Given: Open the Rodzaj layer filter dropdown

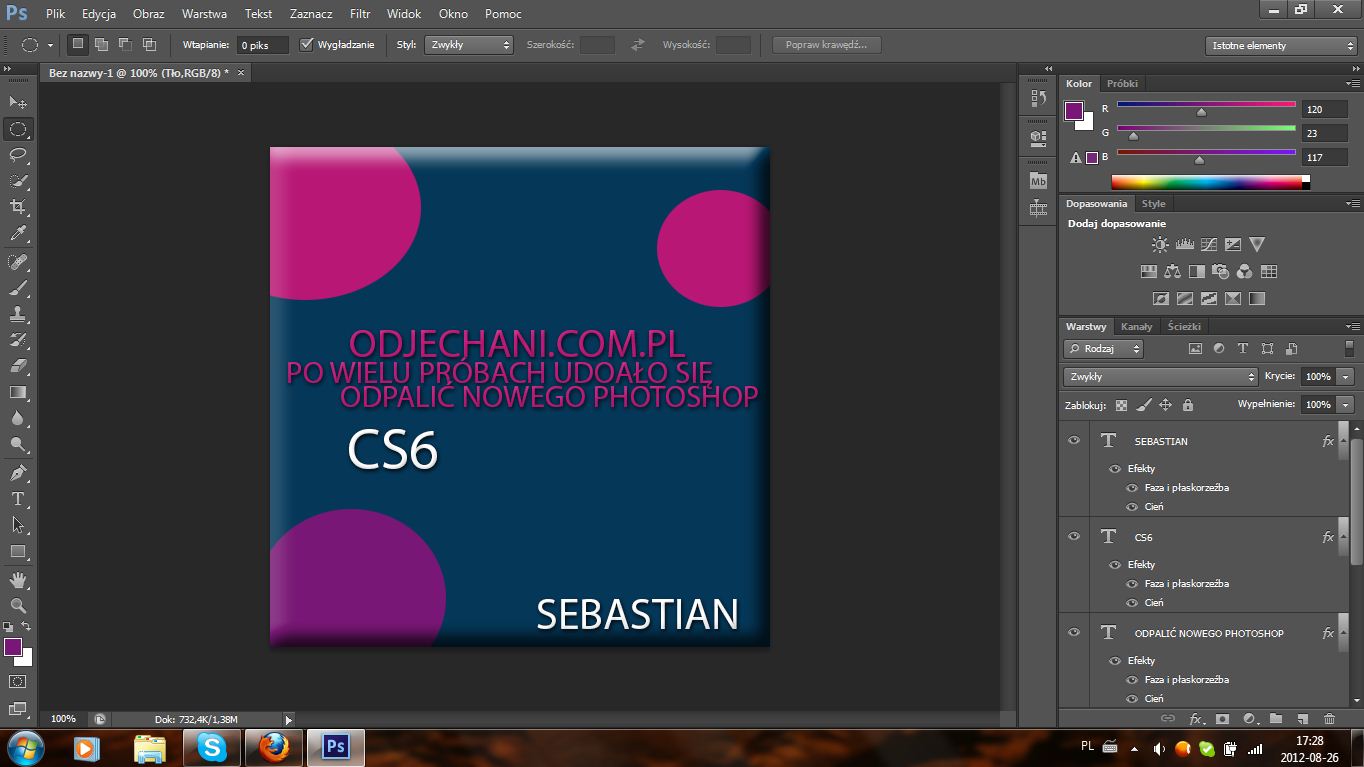Looking at the screenshot, I should (1103, 348).
